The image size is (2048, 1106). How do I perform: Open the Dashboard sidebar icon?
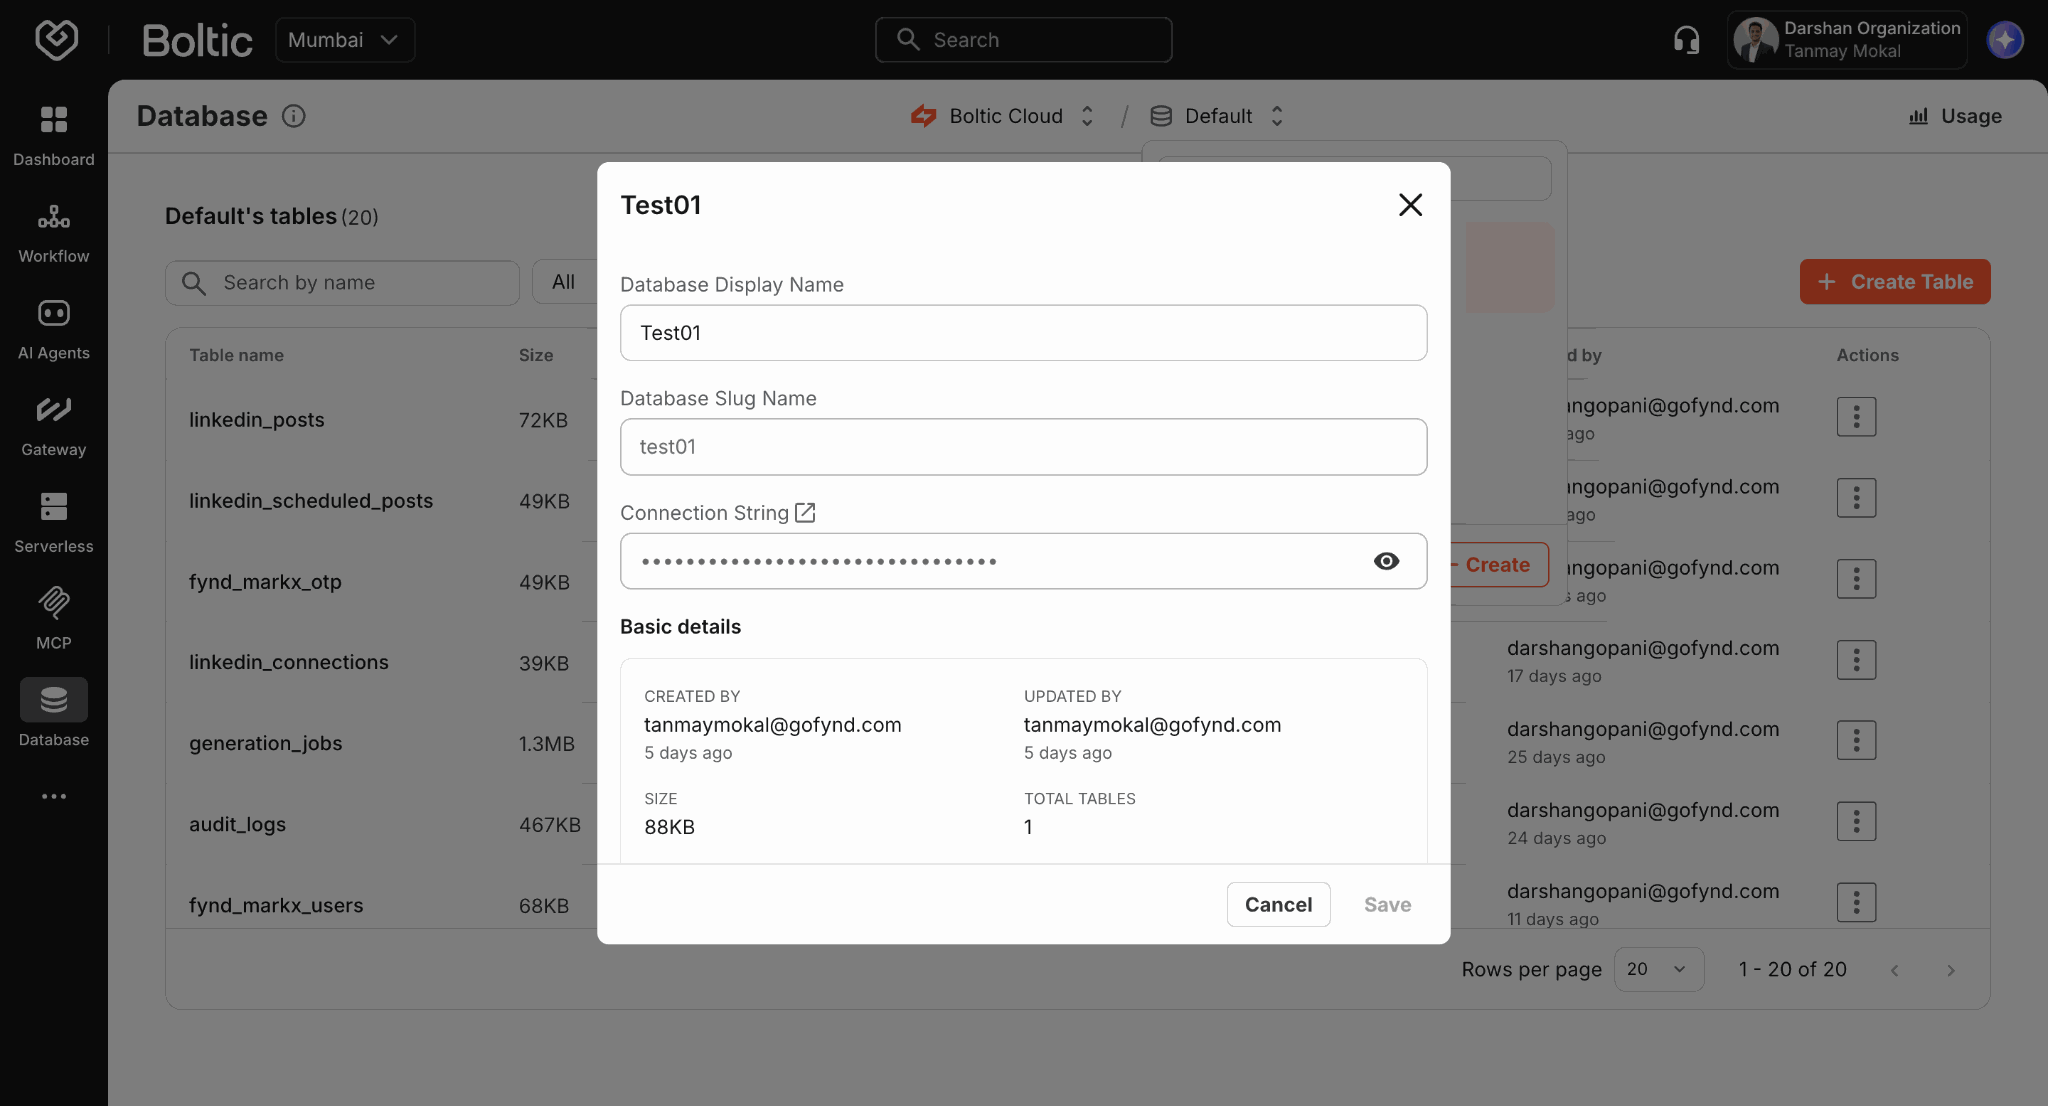tap(54, 120)
